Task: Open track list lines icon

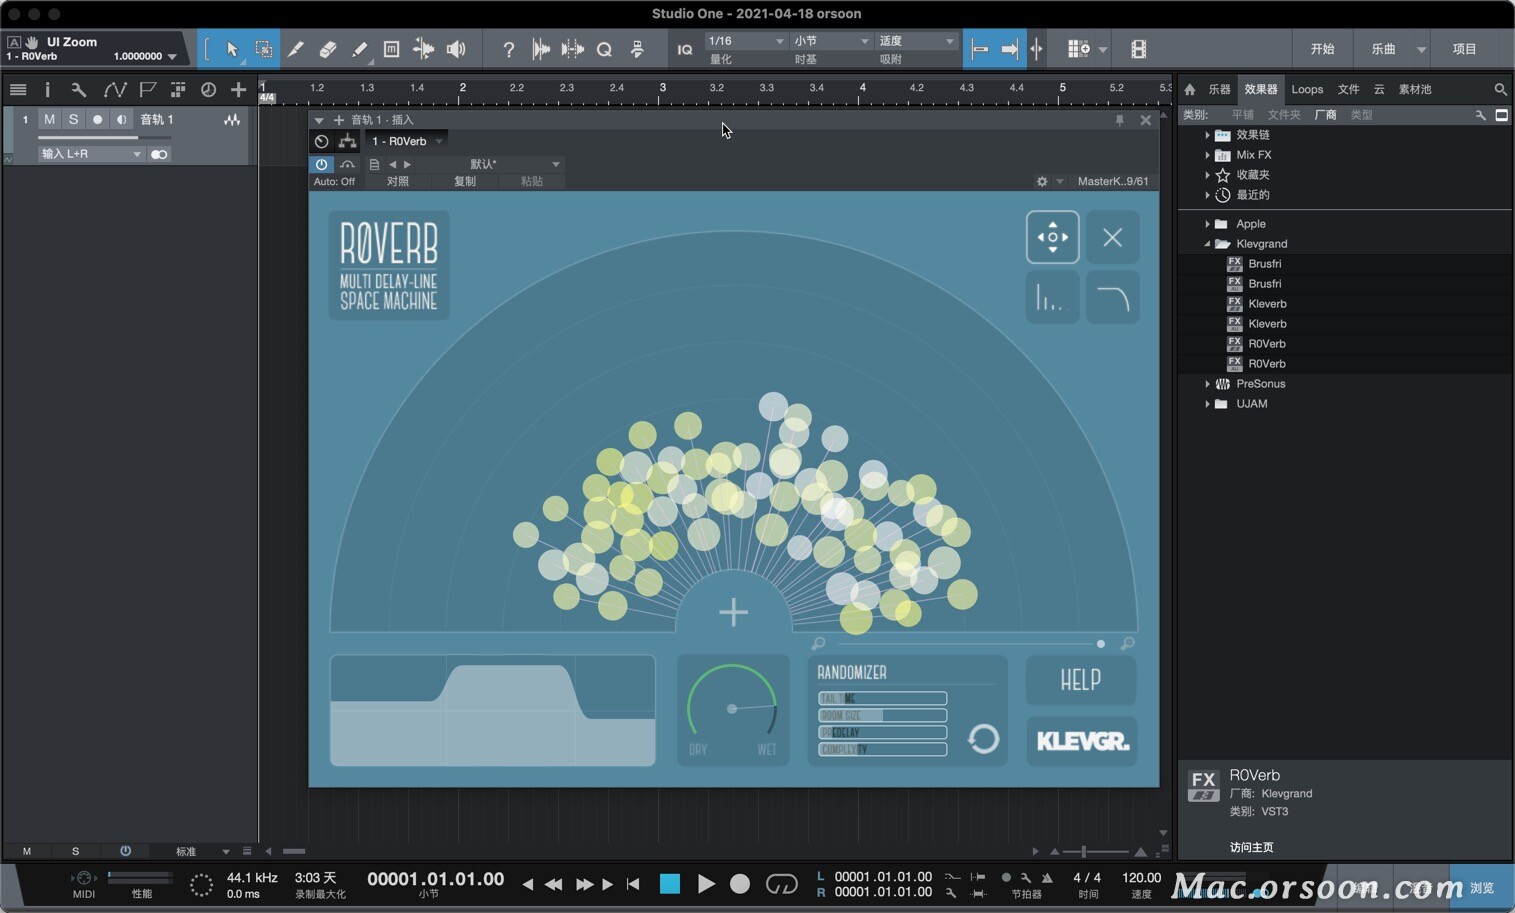Action: pyautogui.click(x=18, y=90)
